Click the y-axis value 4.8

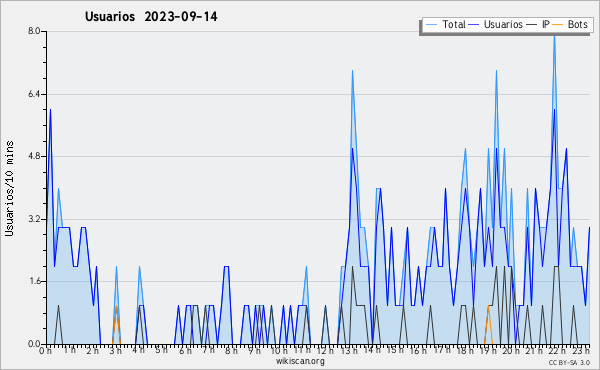(x=34, y=156)
